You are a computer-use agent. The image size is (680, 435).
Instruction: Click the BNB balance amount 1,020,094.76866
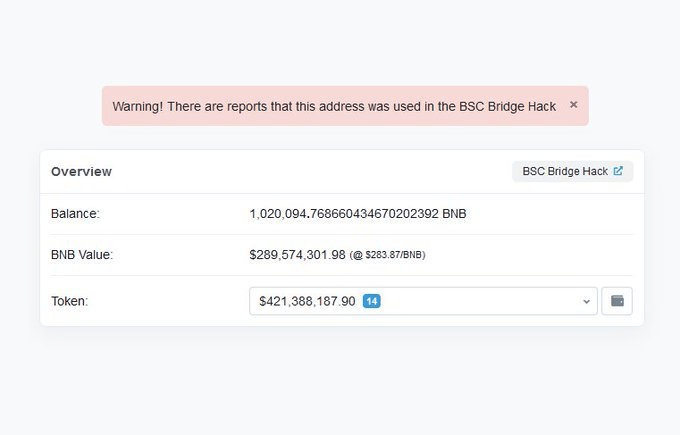(344, 214)
